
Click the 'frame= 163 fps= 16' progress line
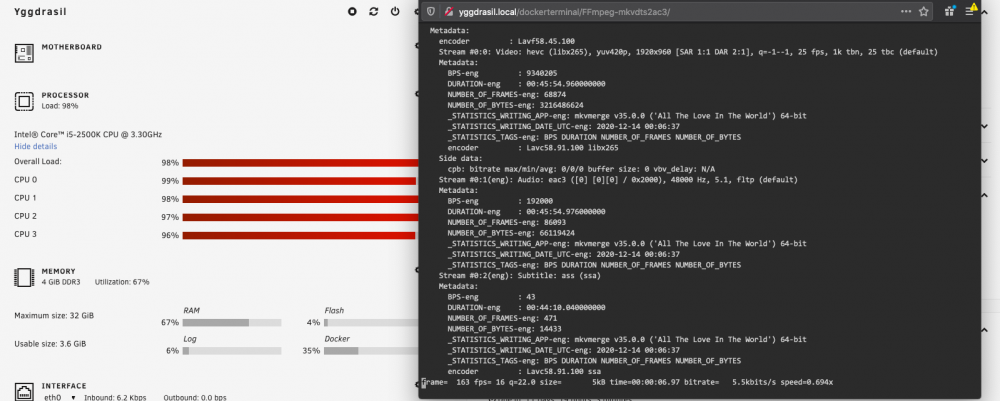(x=628, y=382)
